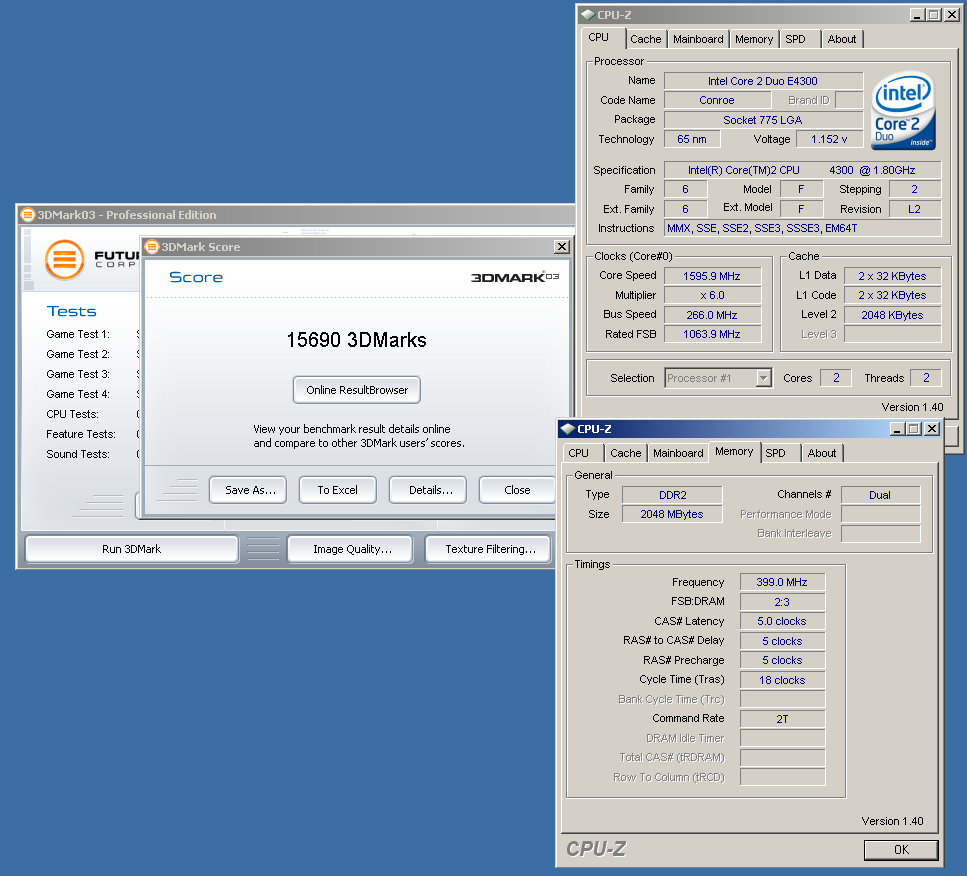Click the Channels # value 'Dual'

coord(880,495)
